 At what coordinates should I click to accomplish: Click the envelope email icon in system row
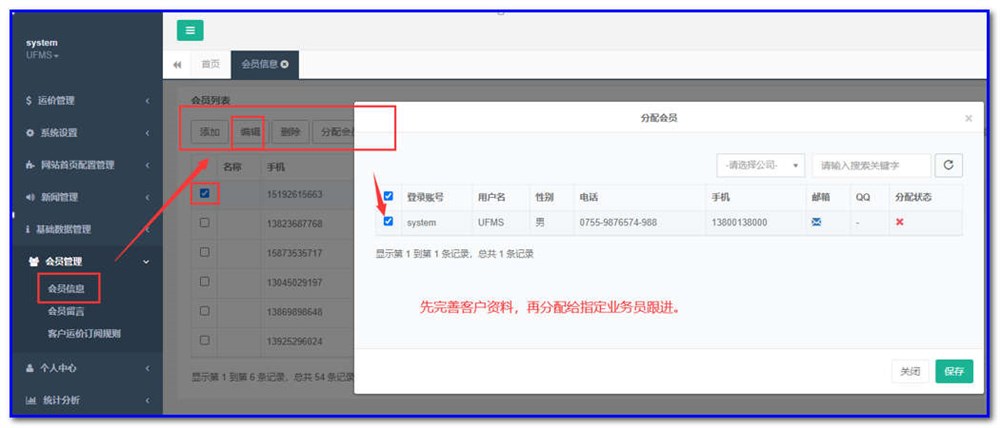pos(816,223)
